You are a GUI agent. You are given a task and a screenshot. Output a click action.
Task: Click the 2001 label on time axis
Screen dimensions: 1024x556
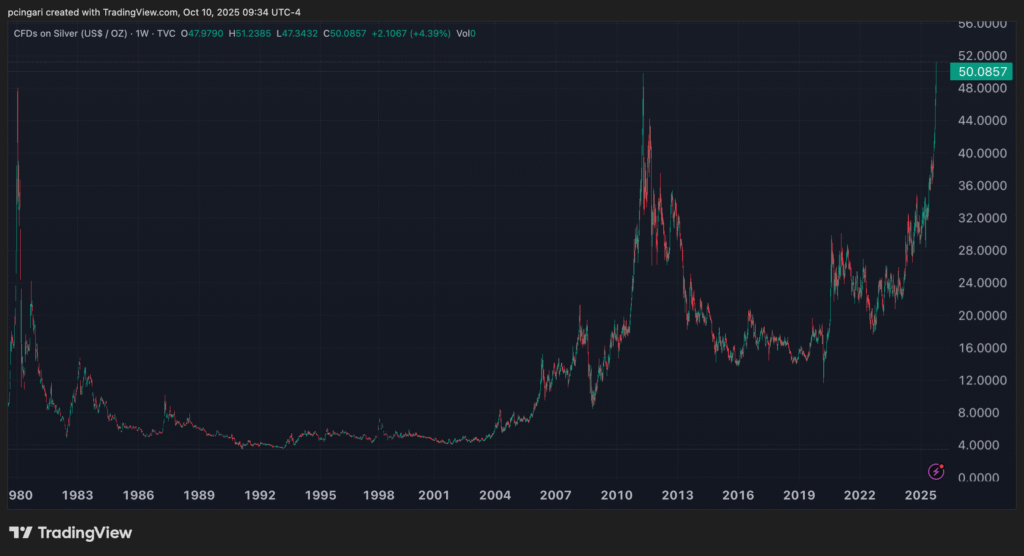[433, 495]
